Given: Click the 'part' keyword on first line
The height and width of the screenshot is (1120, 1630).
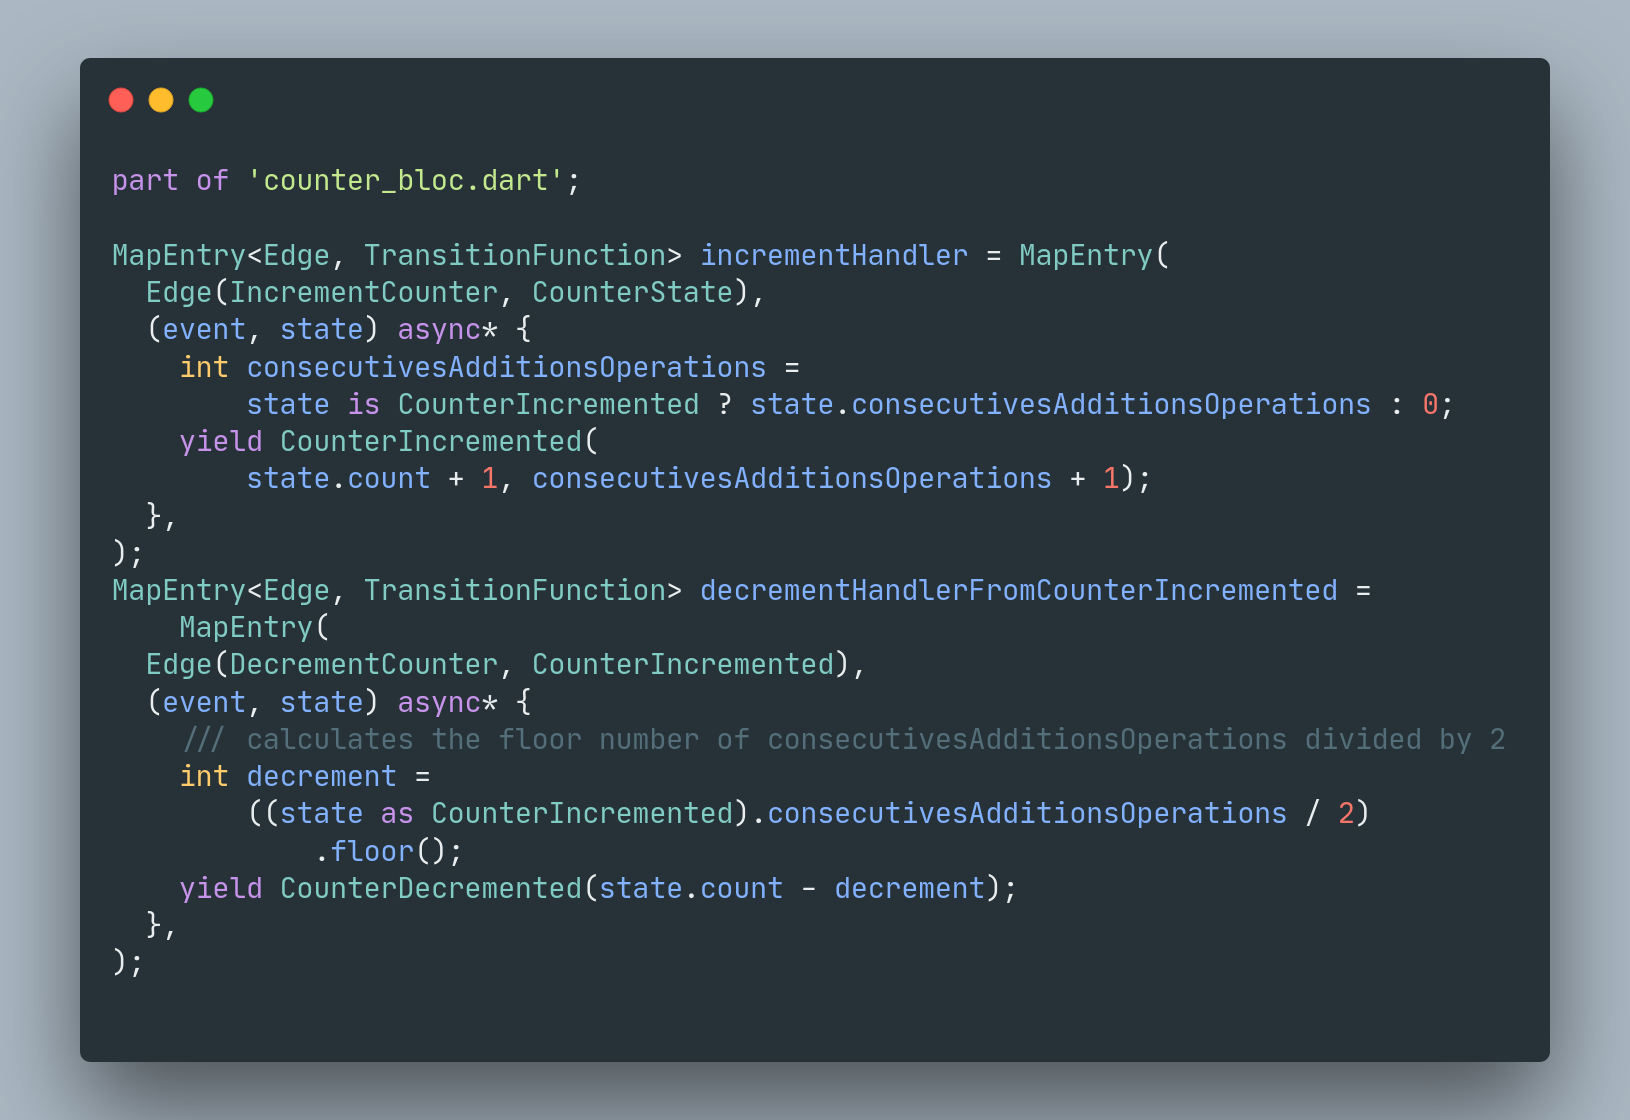Looking at the screenshot, I should pos(145,181).
